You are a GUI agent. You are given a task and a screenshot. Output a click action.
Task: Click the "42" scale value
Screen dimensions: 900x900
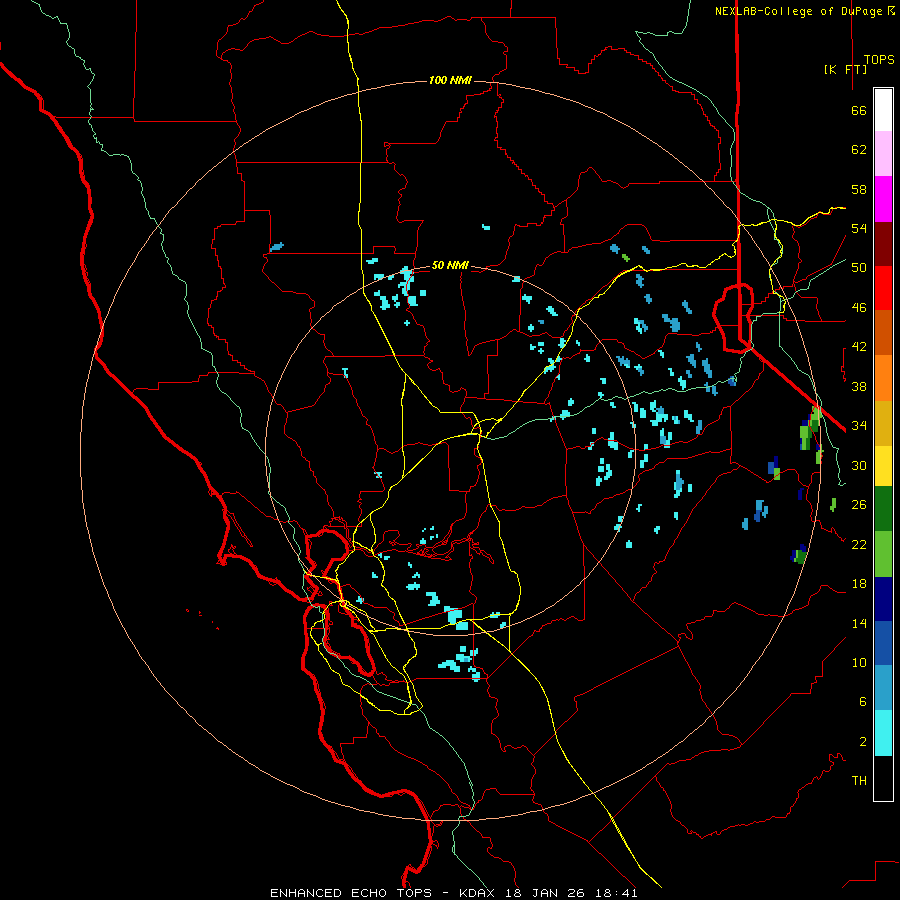859,347
